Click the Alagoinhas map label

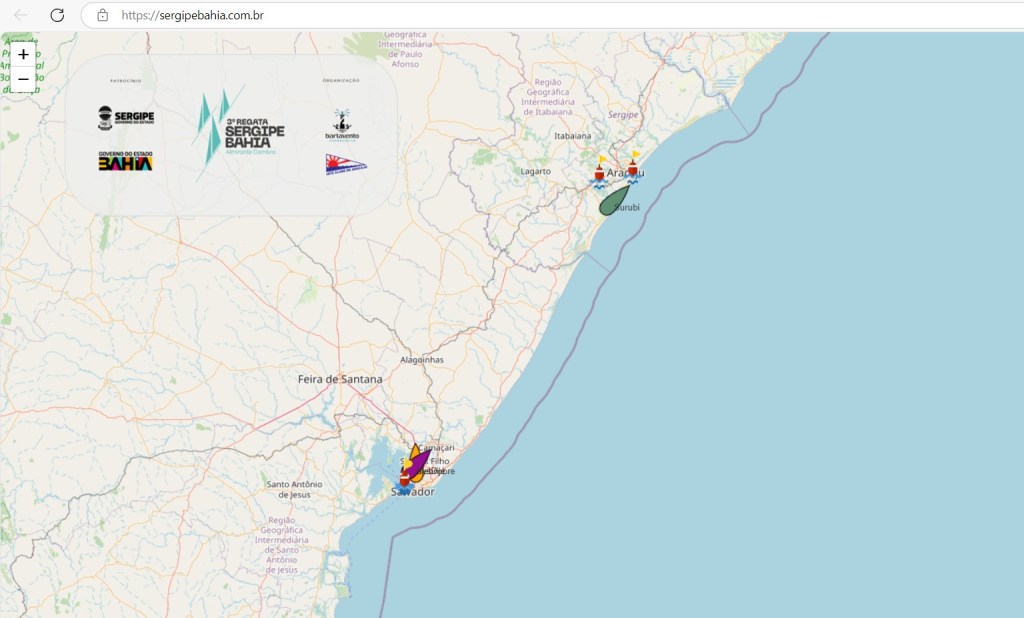(421, 359)
